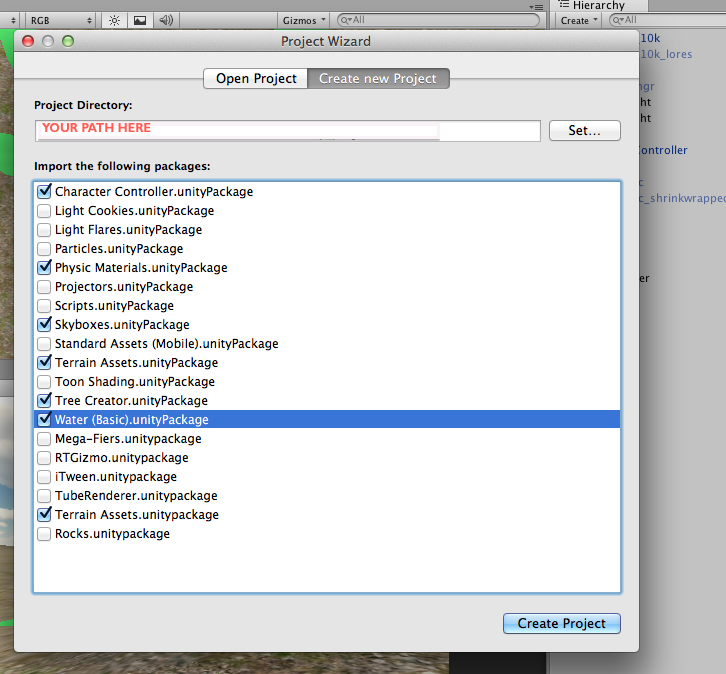
Task: Check Mega-Fiers.unitypackage
Action: point(44,438)
